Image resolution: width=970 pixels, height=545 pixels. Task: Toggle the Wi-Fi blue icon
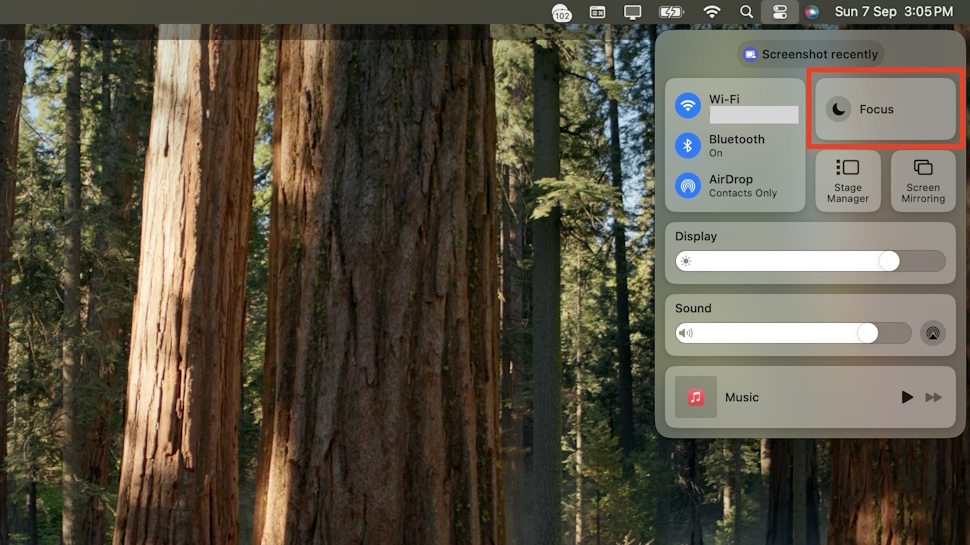(x=687, y=105)
